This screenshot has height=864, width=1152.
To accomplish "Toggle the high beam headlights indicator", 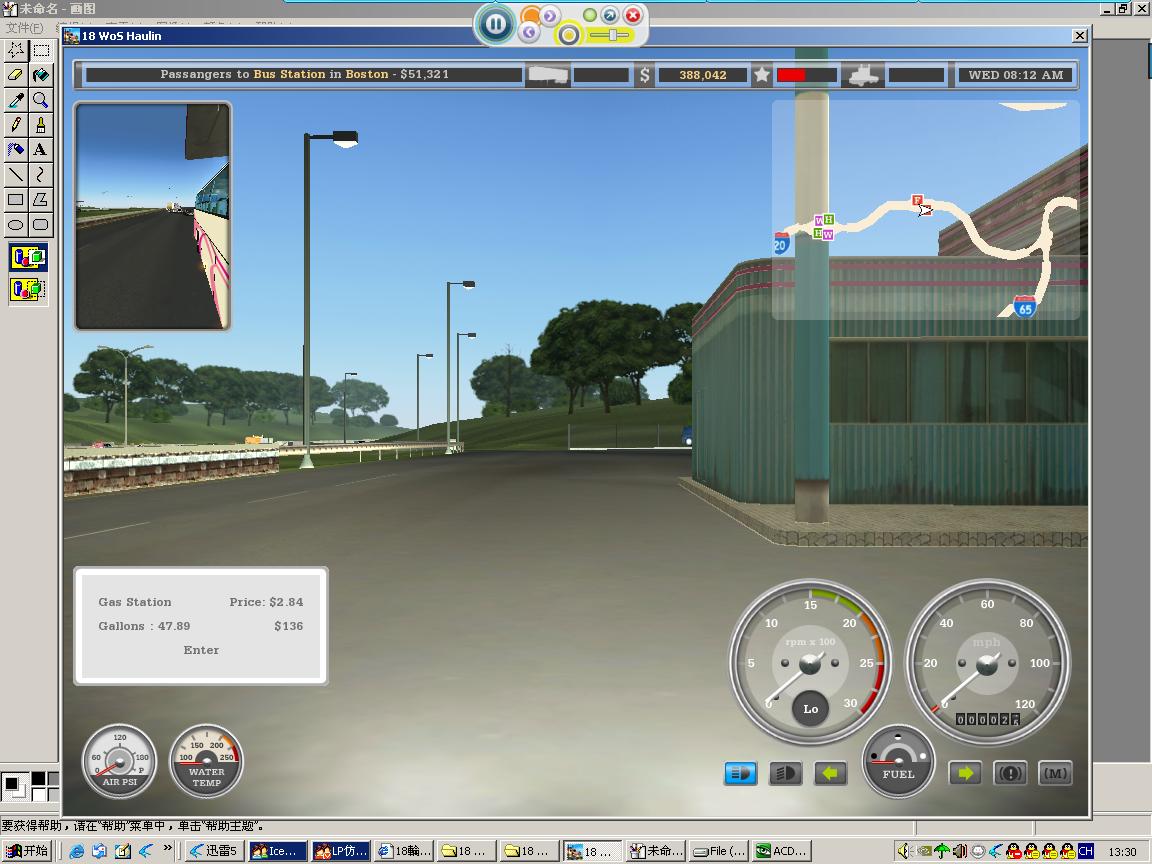I will (740, 773).
